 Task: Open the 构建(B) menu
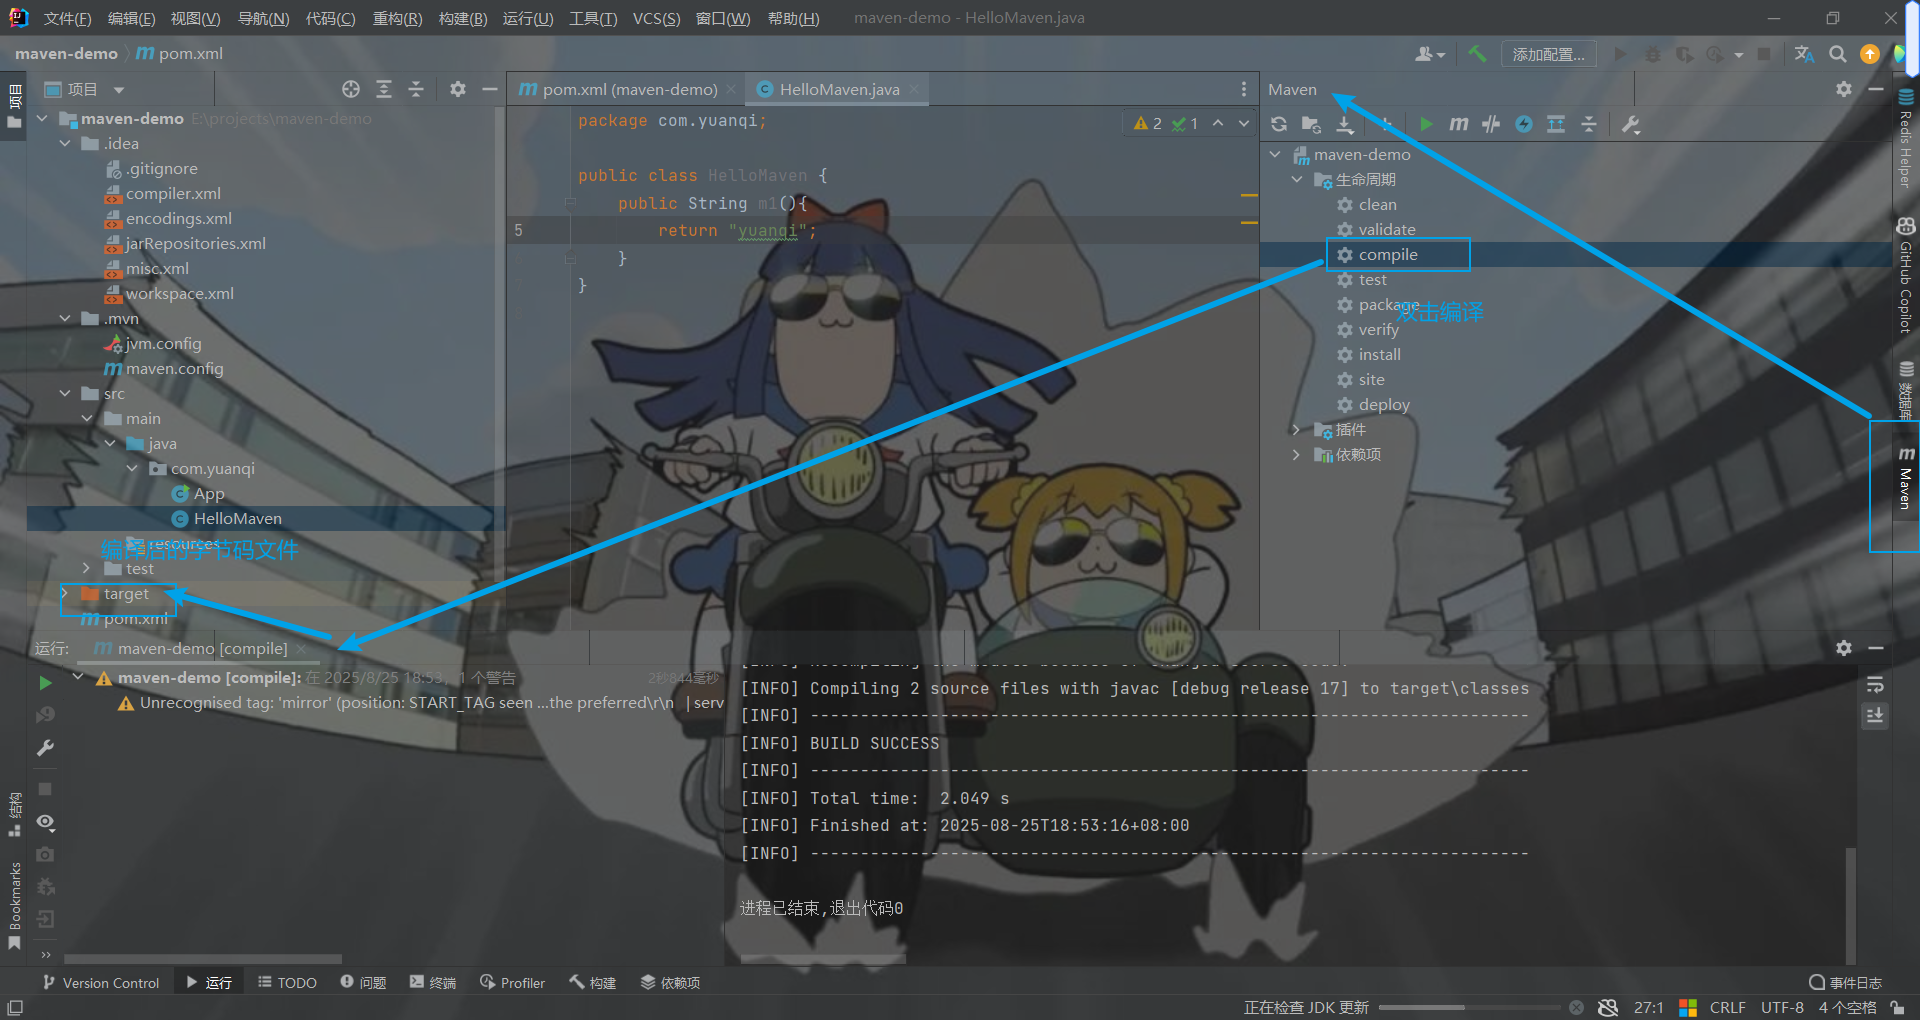pyautogui.click(x=463, y=18)
